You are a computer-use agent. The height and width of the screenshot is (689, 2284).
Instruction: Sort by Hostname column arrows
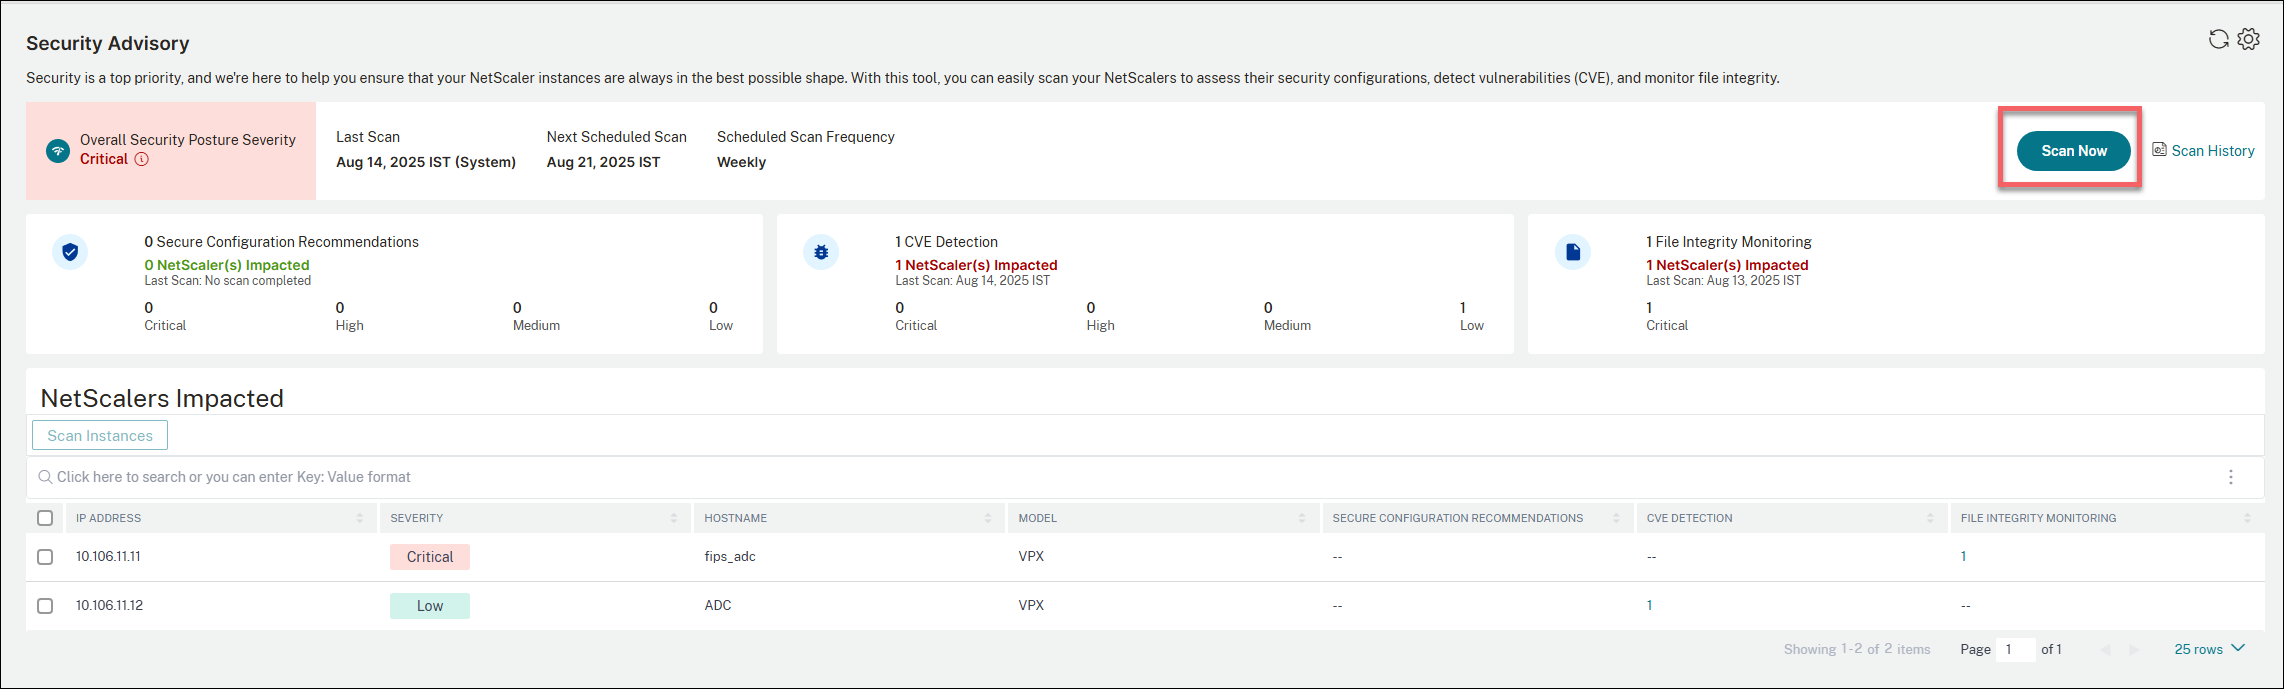(x=988, y=518)
